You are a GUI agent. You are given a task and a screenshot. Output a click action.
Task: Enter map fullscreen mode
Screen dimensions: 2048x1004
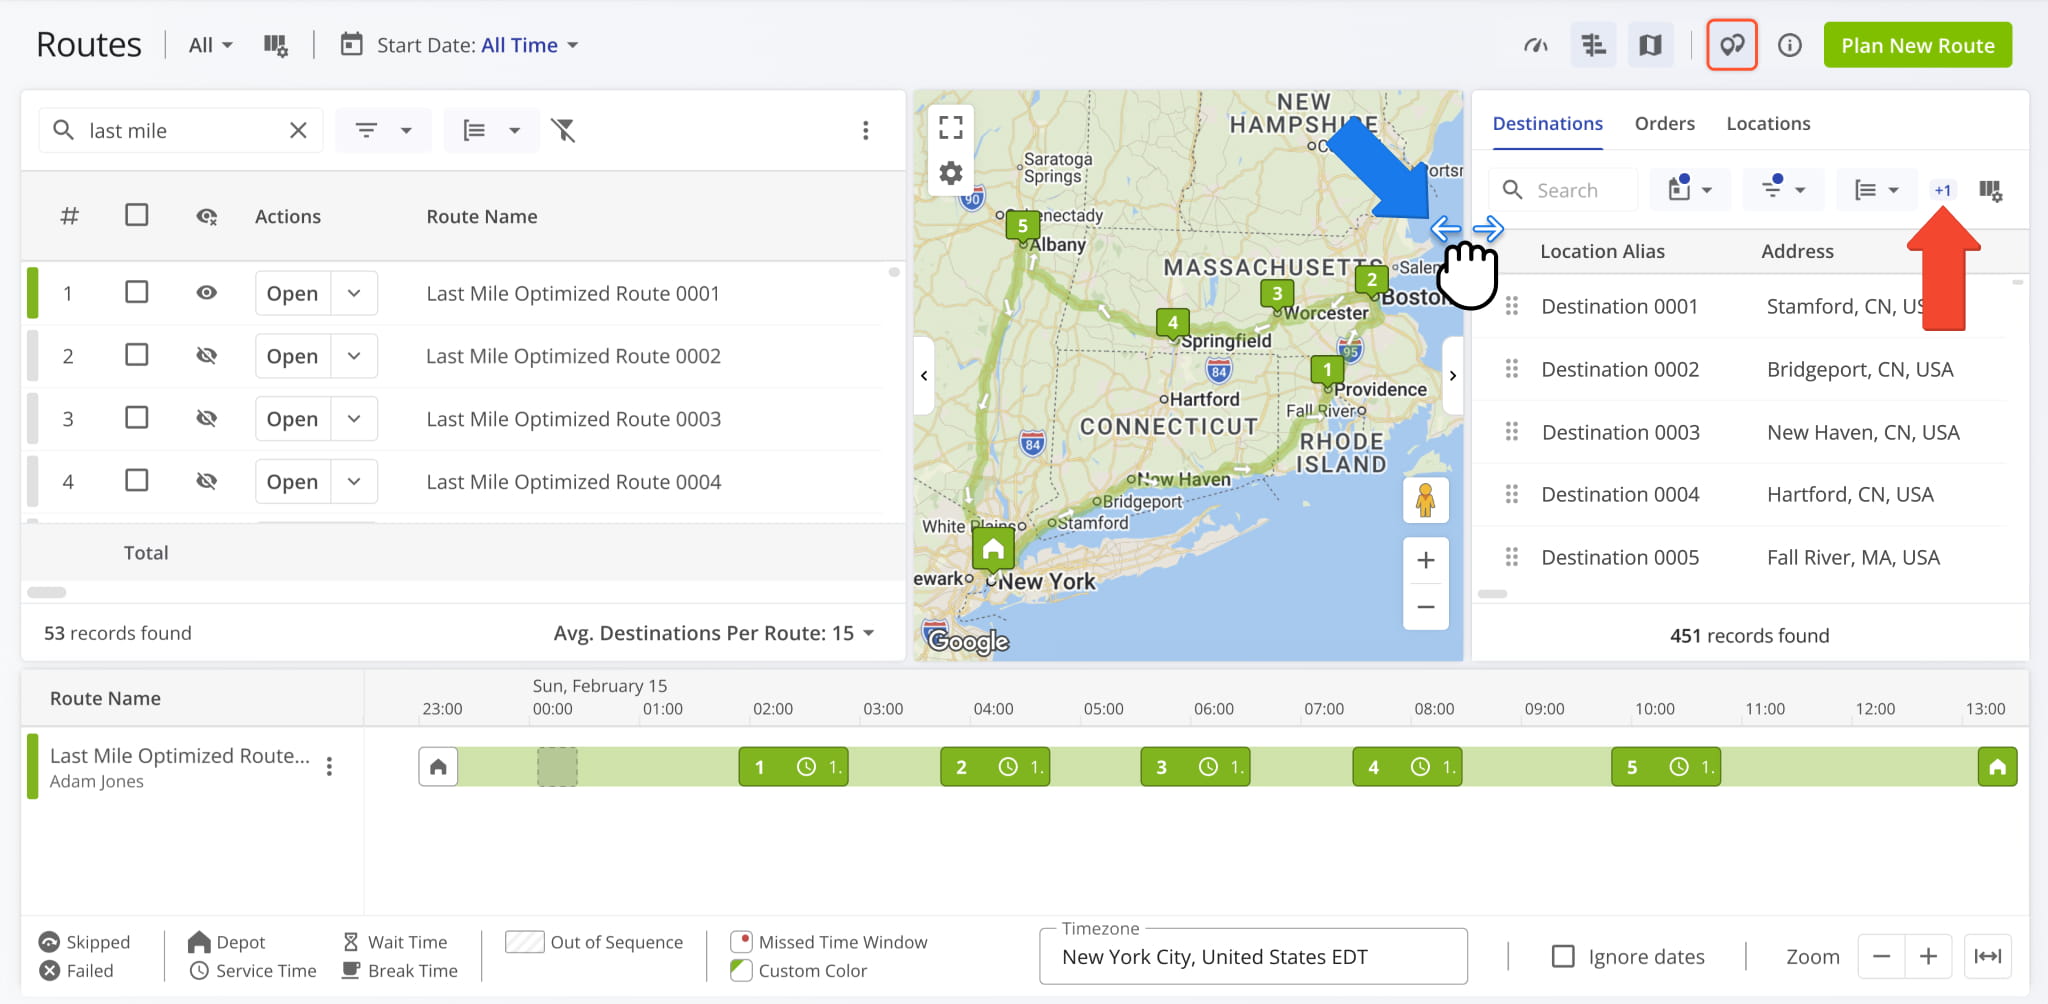point(951,127)
